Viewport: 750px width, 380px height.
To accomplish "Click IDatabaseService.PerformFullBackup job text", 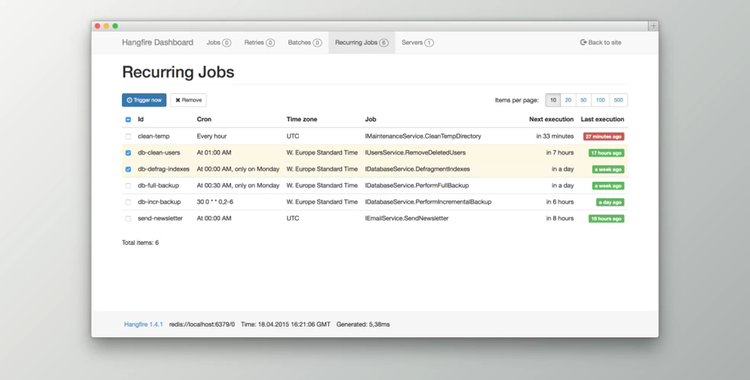I will pyautogui.click(x=417, y=185).
